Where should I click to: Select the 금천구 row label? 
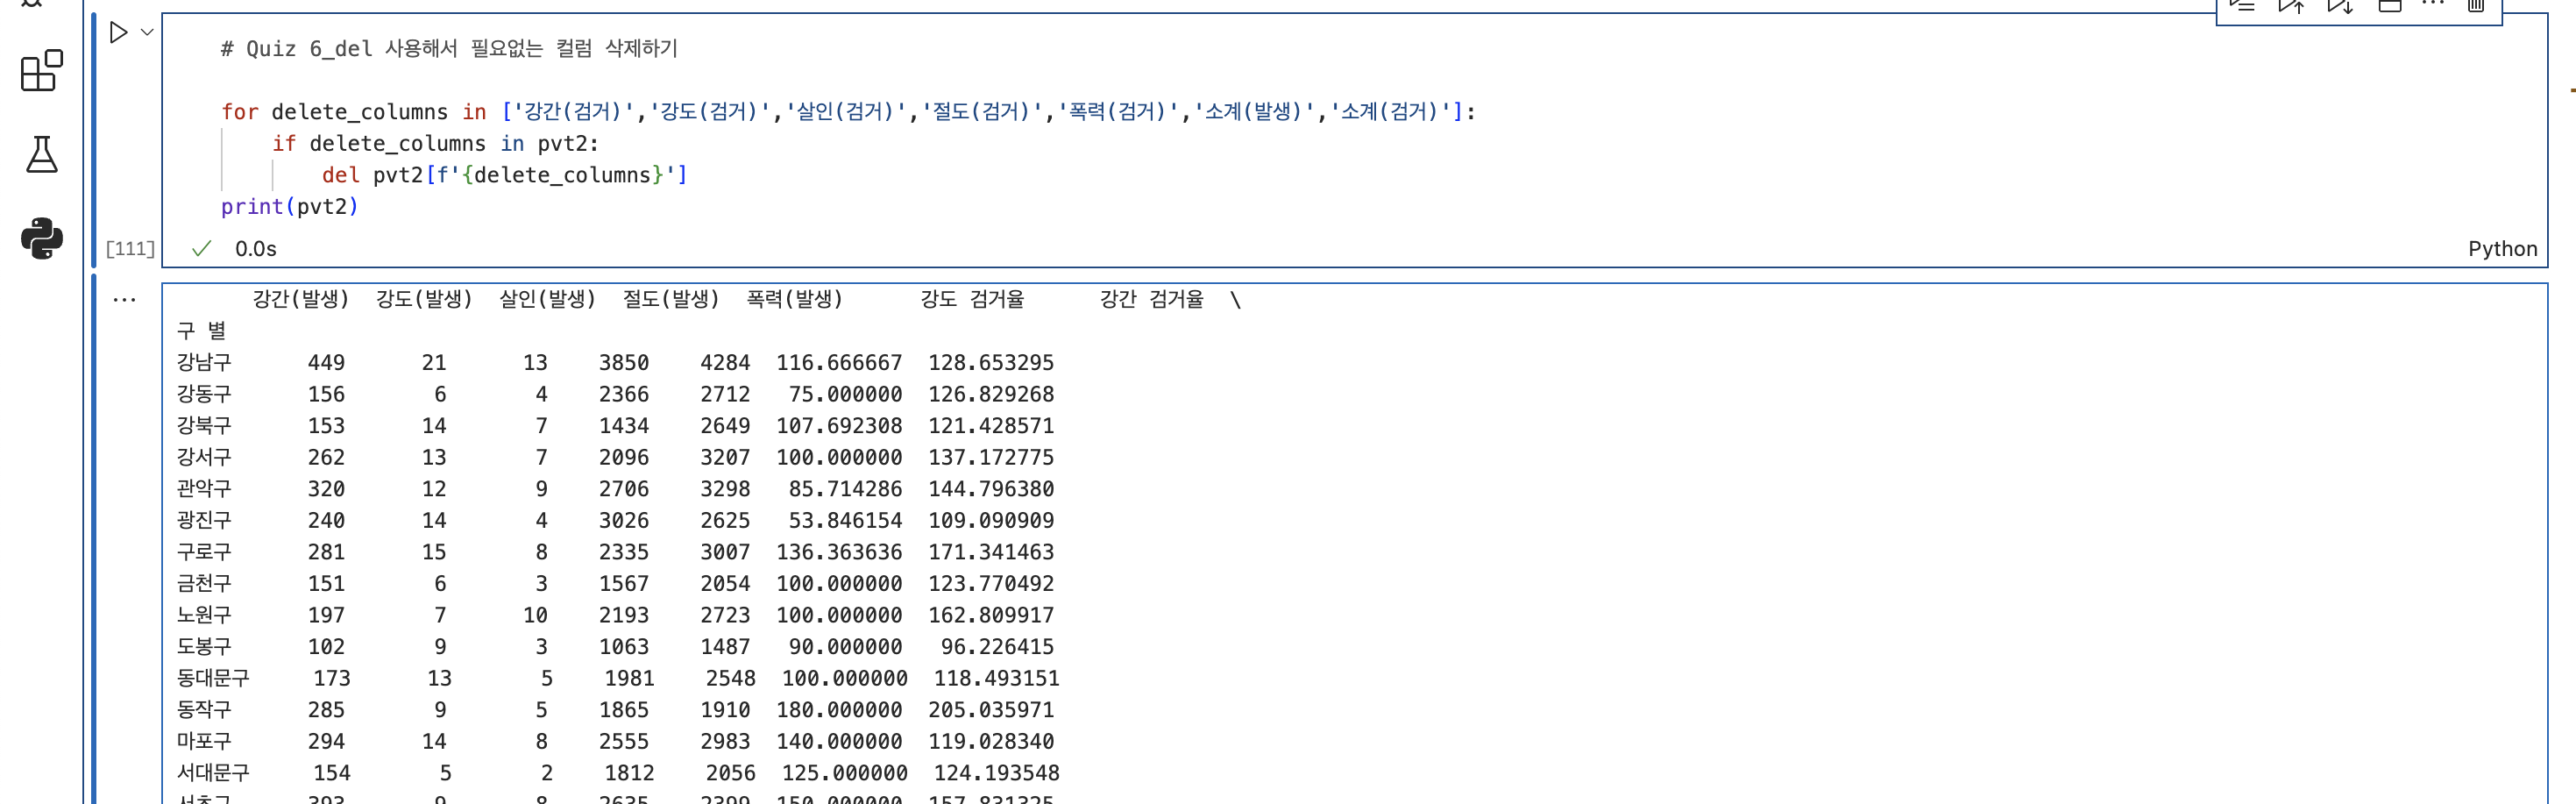[204, 583]
